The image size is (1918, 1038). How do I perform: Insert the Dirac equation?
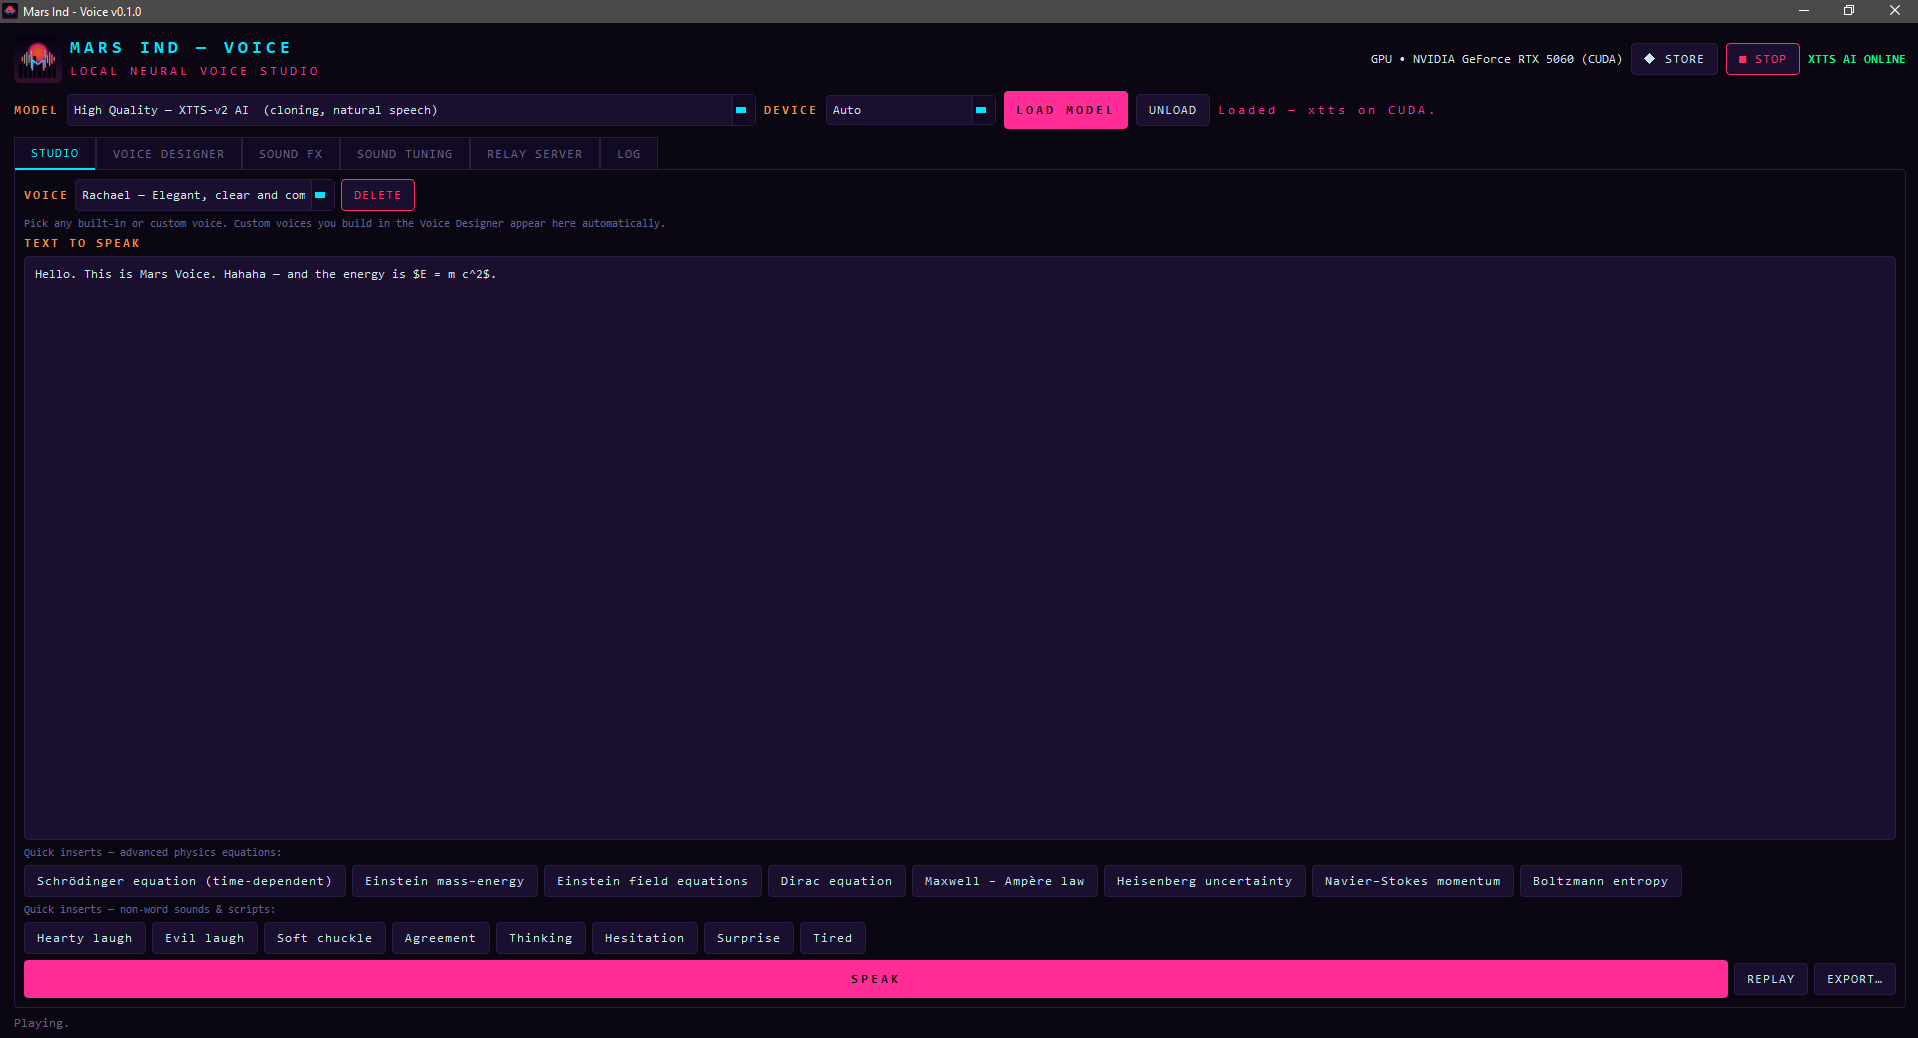837,881
